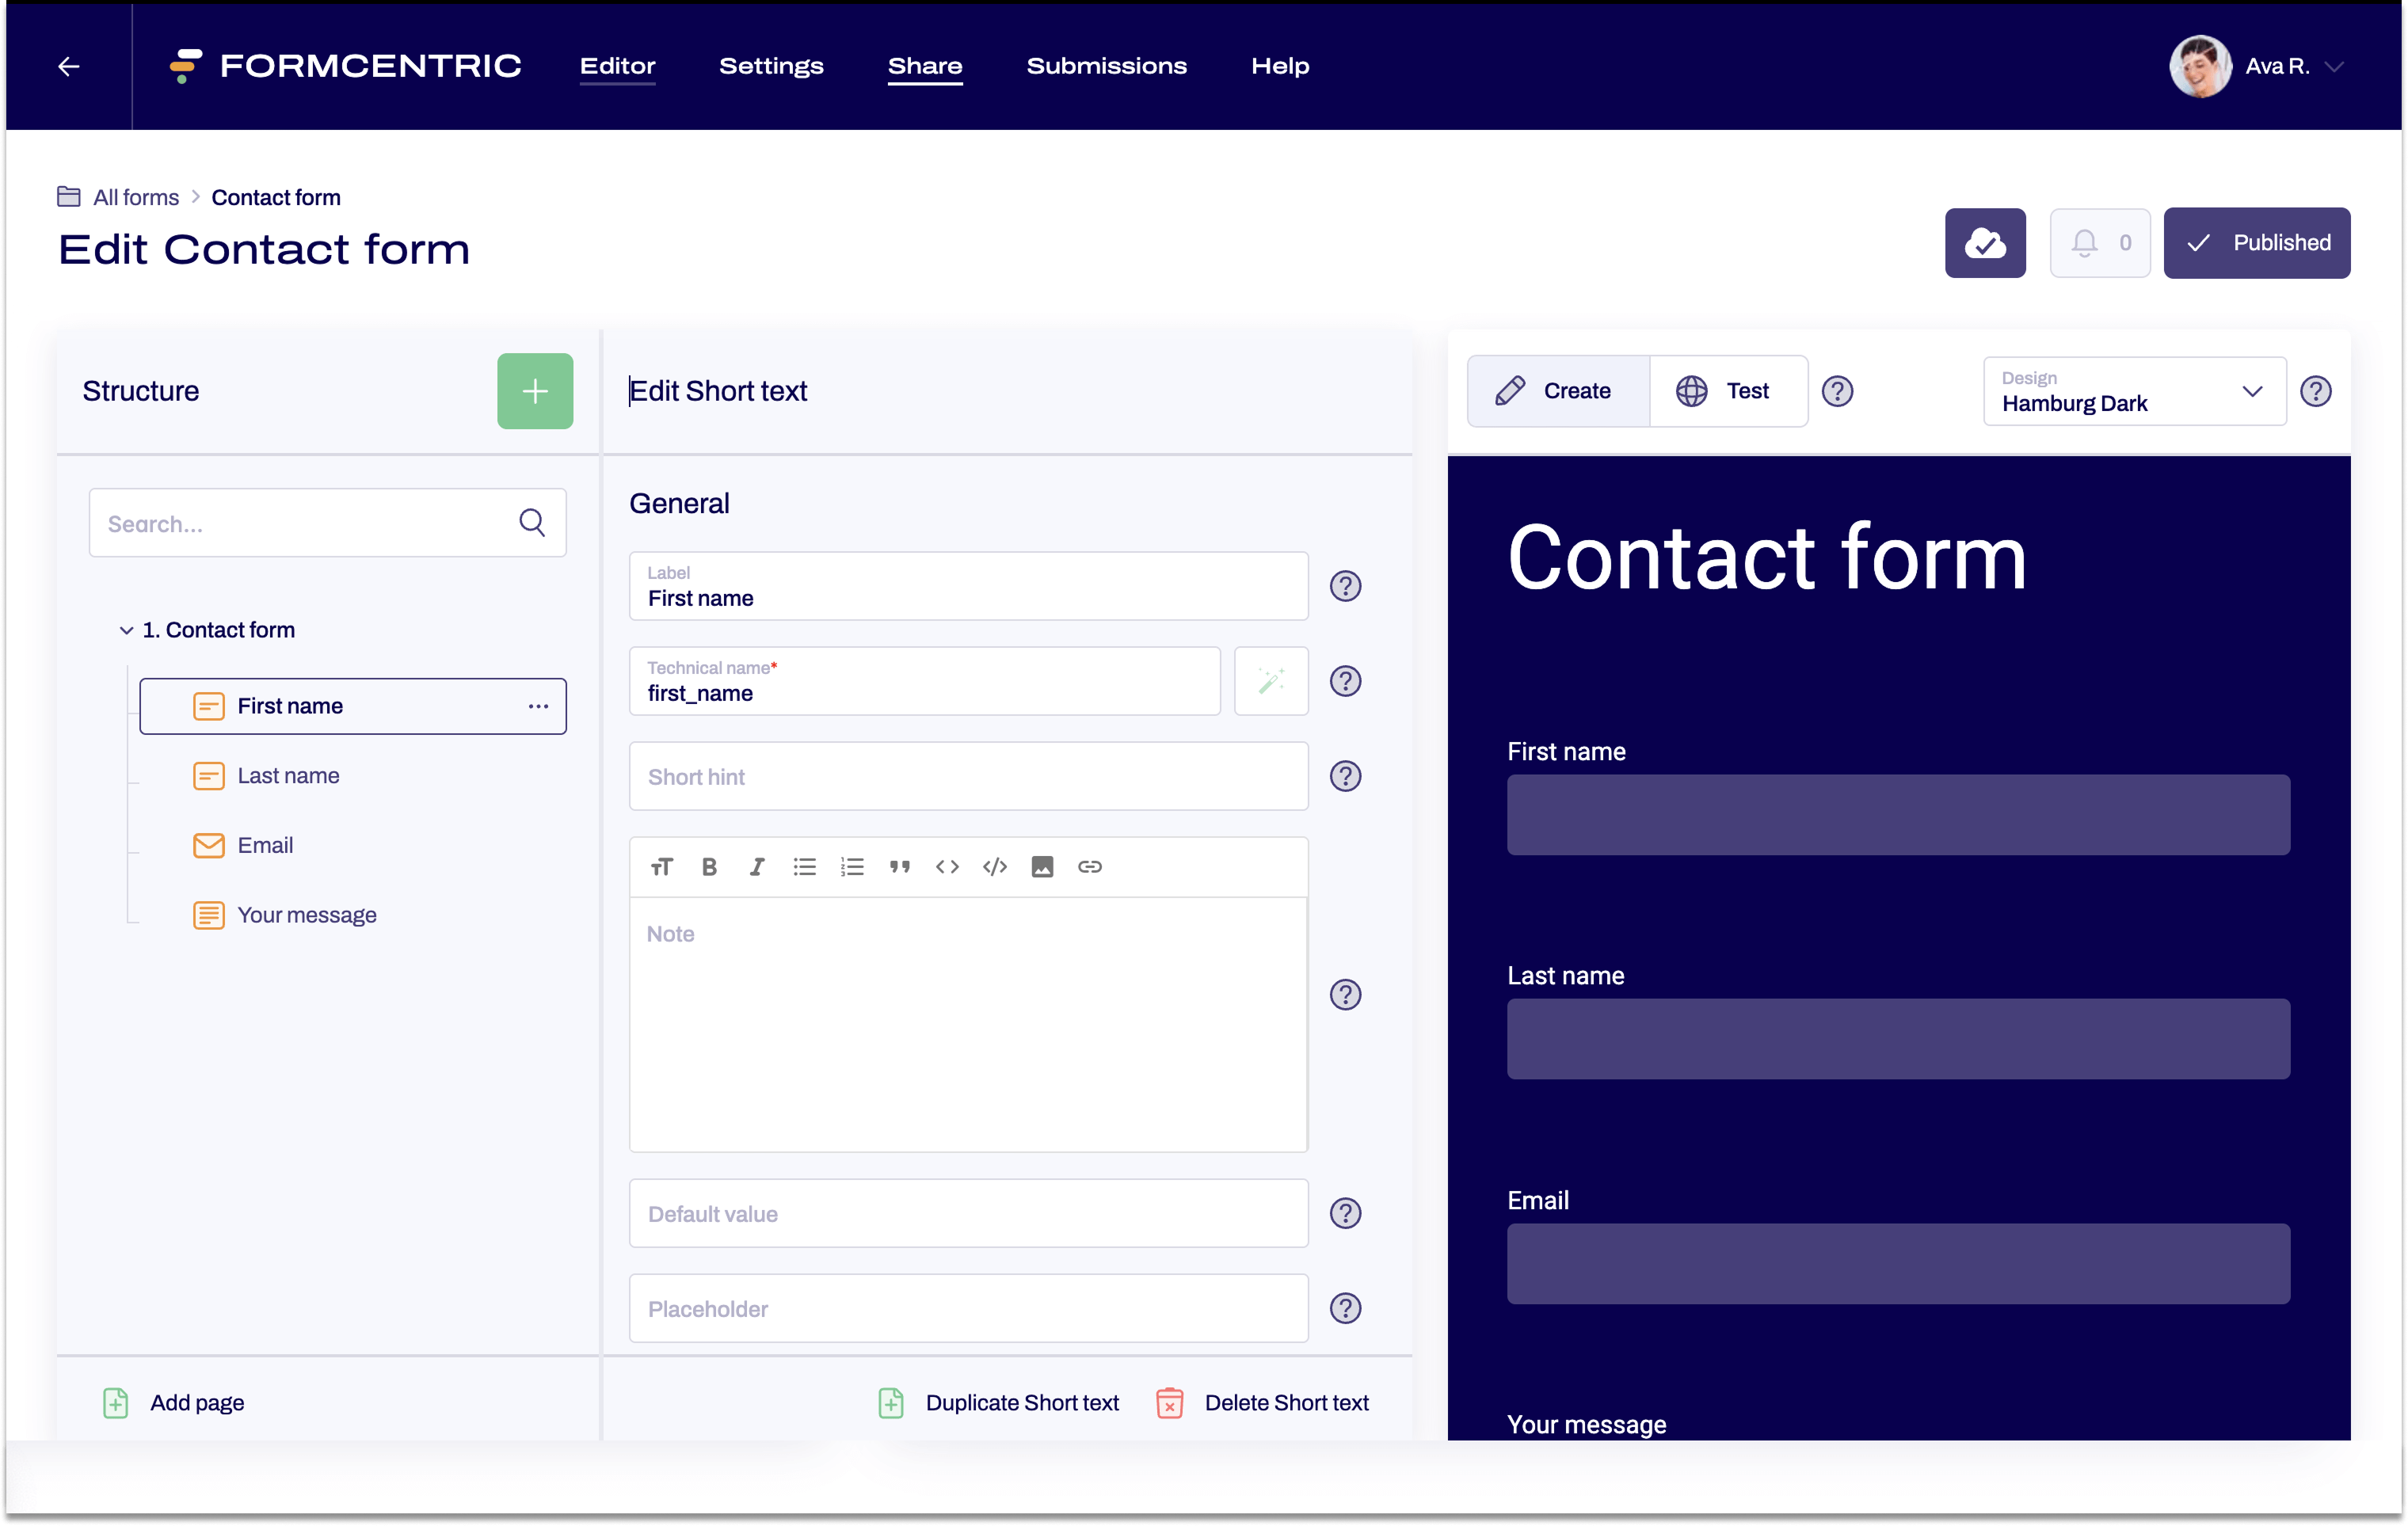
Task: Click Add page
Action: coord(173,1402)
